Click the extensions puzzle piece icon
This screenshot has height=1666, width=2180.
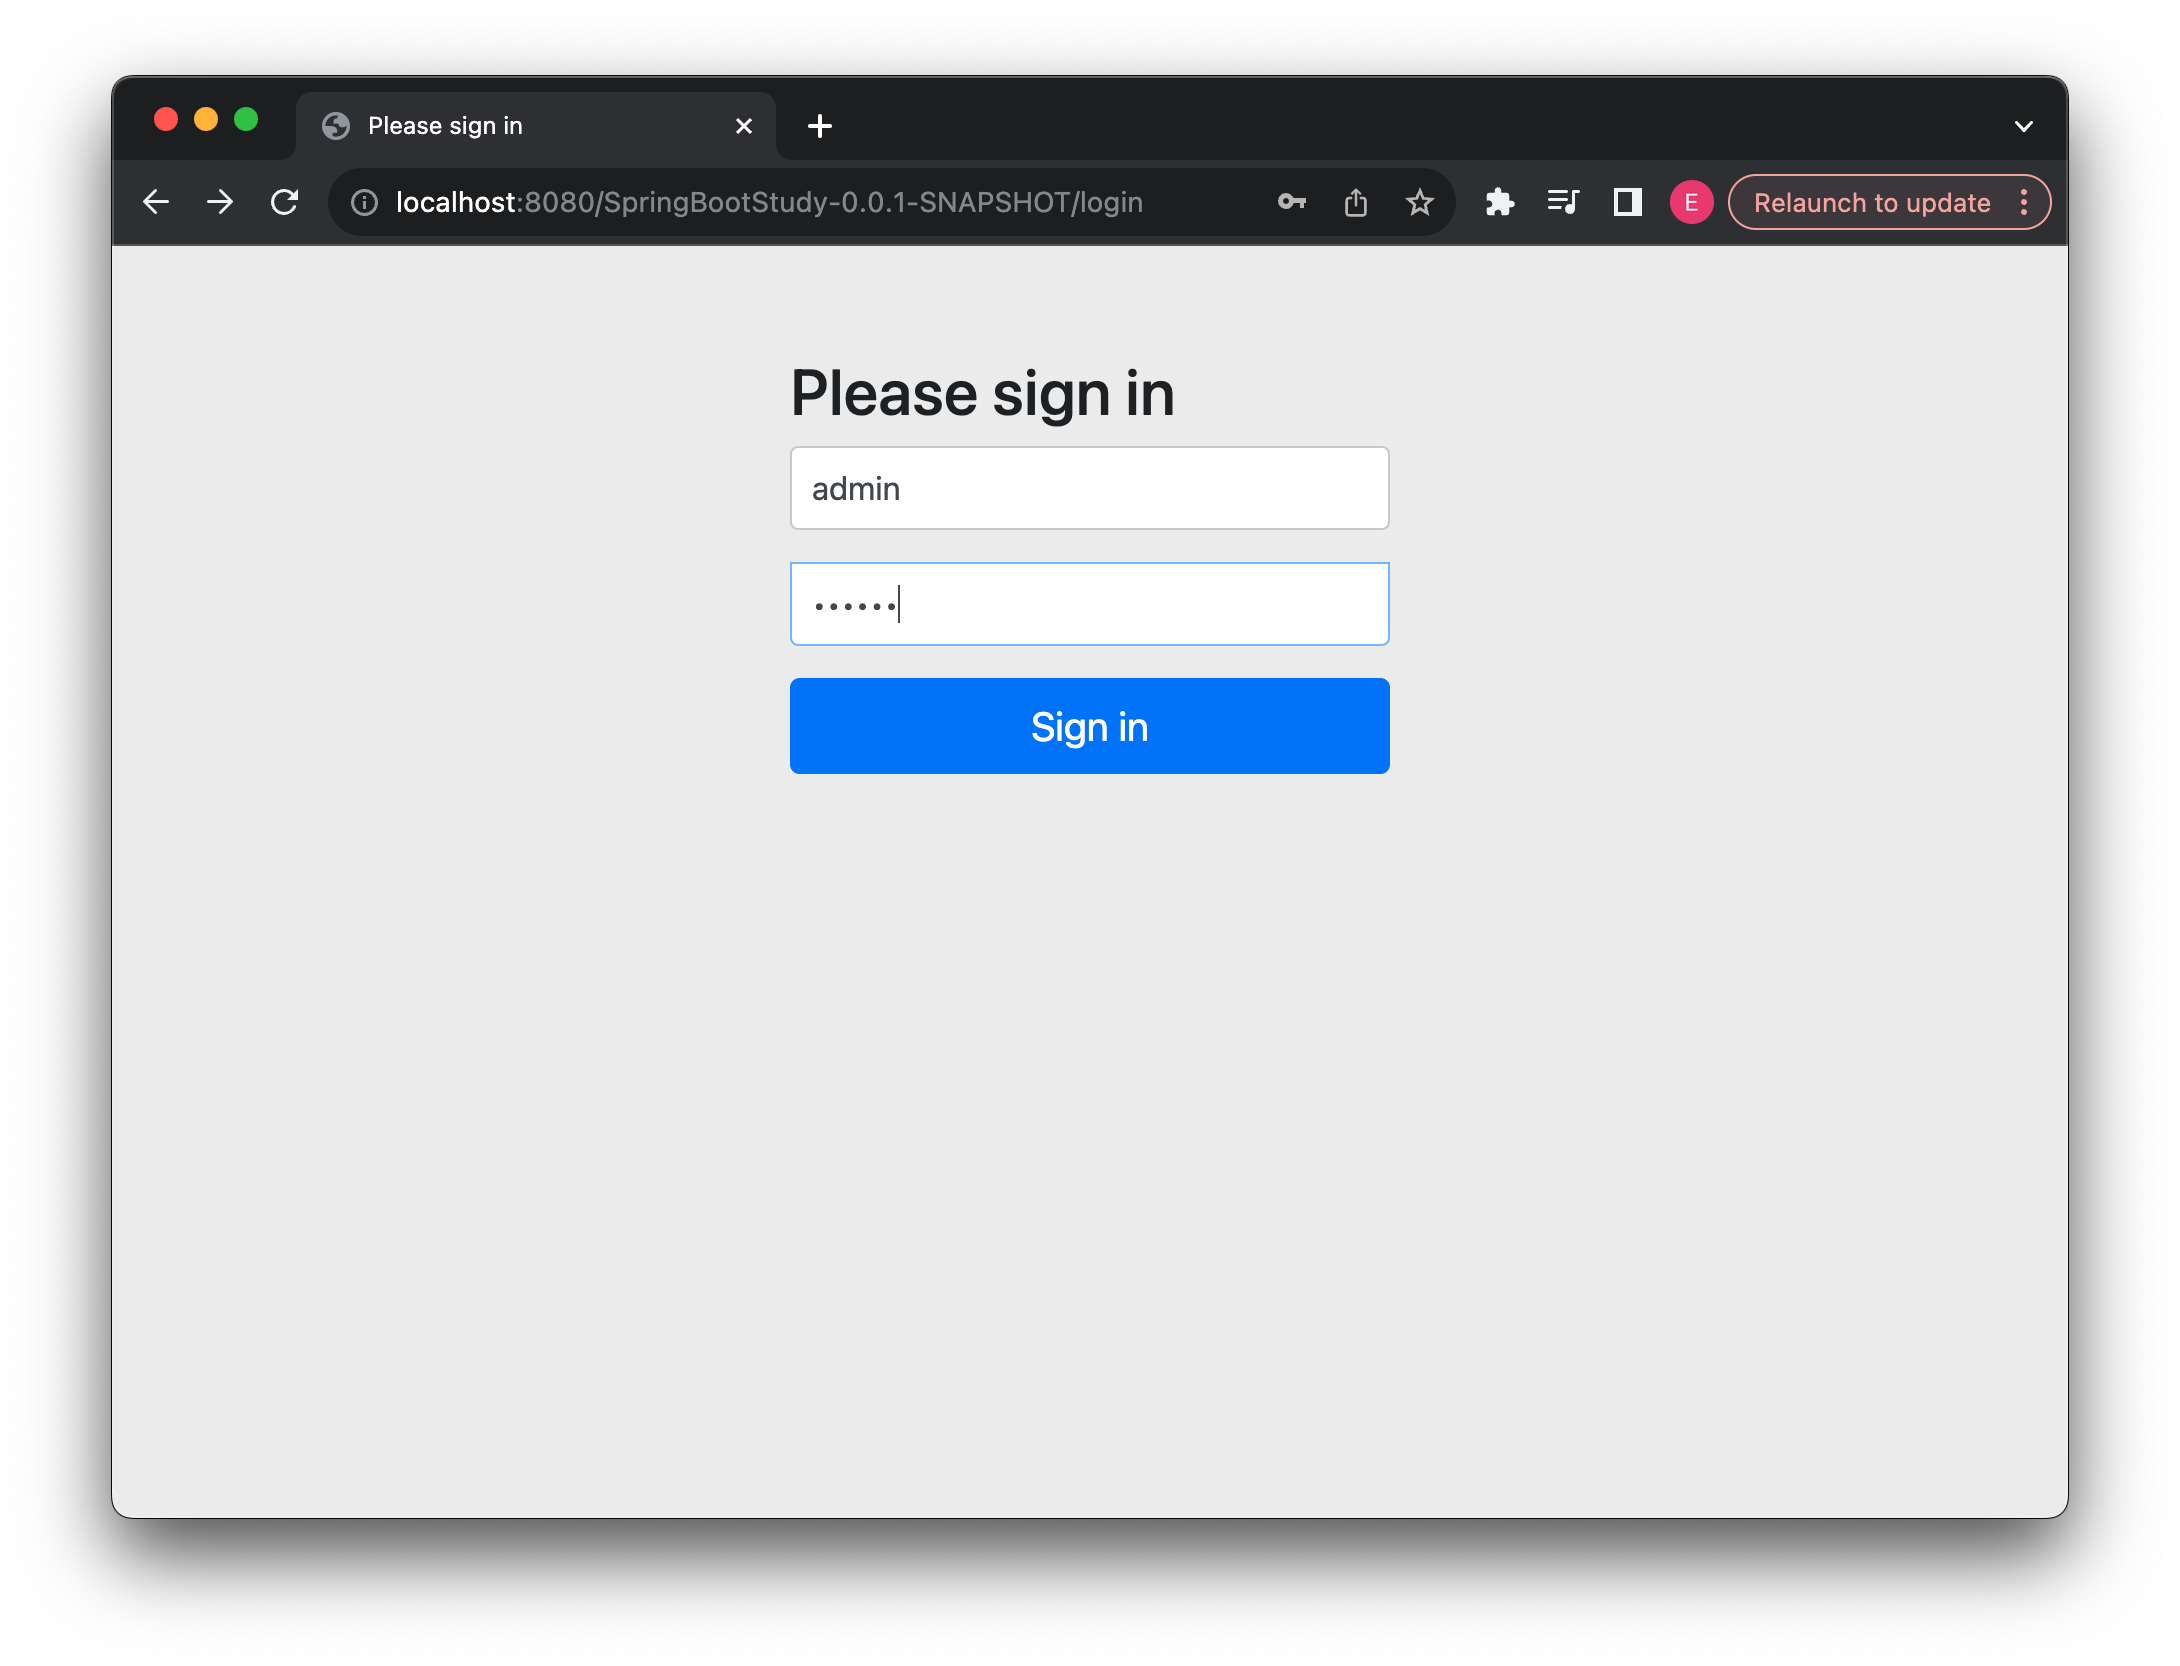click(1499, 201)
